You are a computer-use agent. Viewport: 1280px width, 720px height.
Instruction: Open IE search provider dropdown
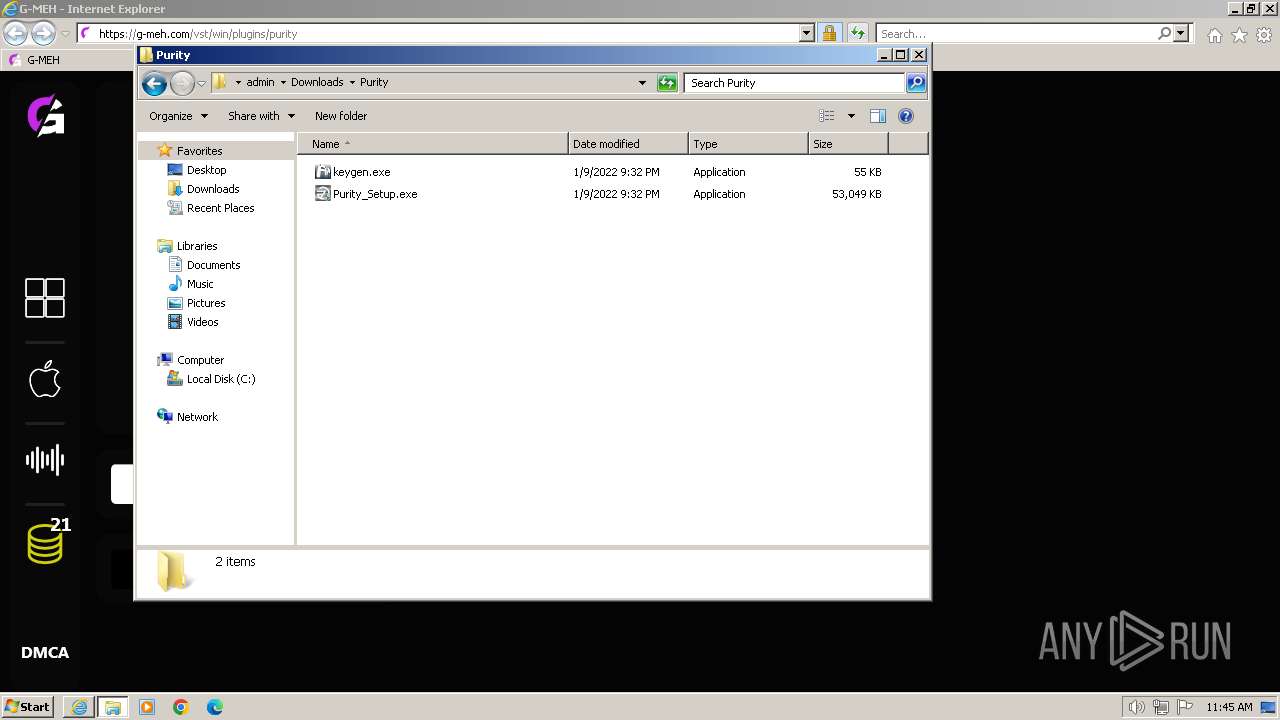[1181, 33]
